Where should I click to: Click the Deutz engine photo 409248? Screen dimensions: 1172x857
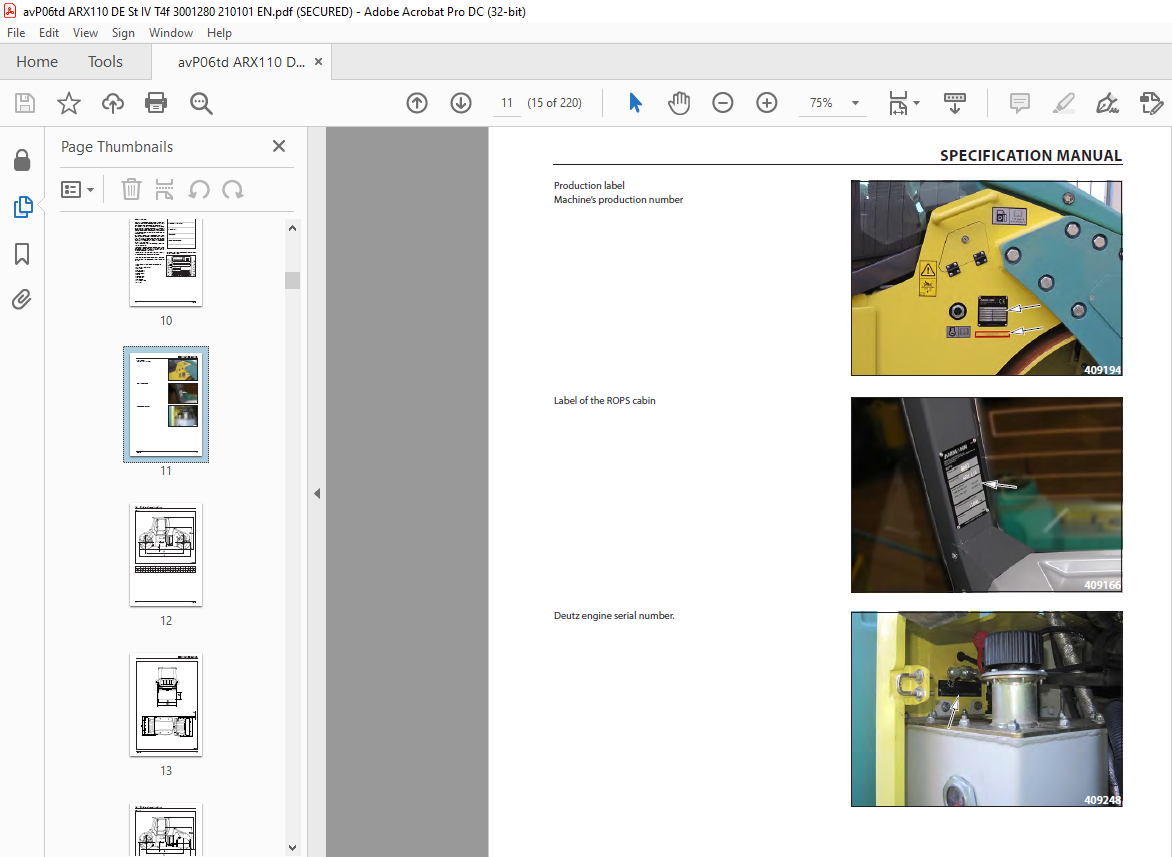click(x=987, y=709)
